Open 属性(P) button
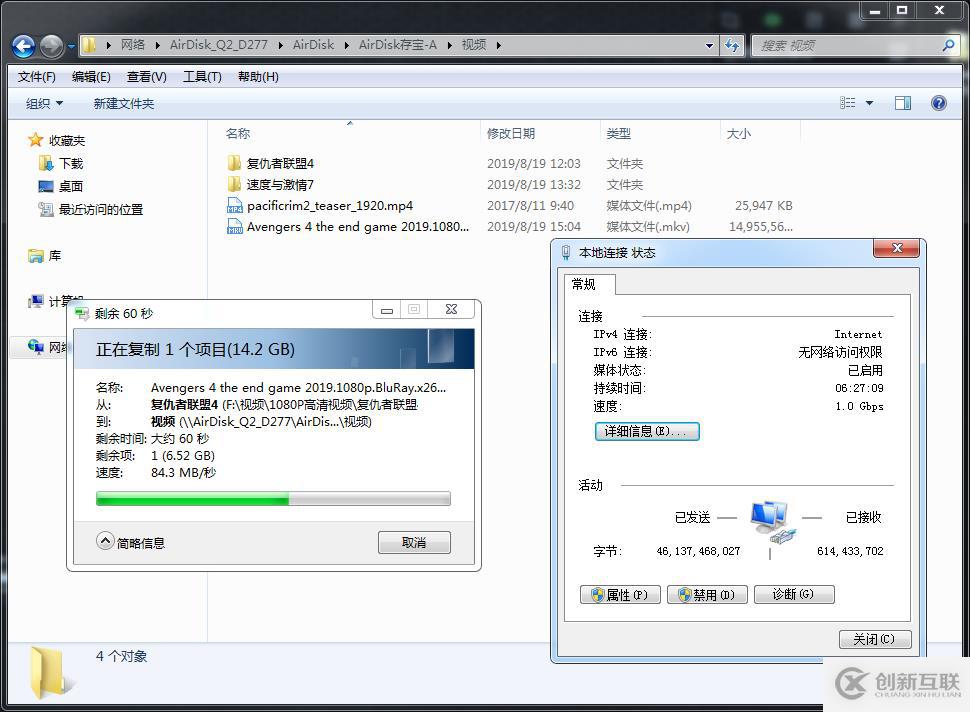The width and height of the screenshot is (970, 712). tap(620, 594)
